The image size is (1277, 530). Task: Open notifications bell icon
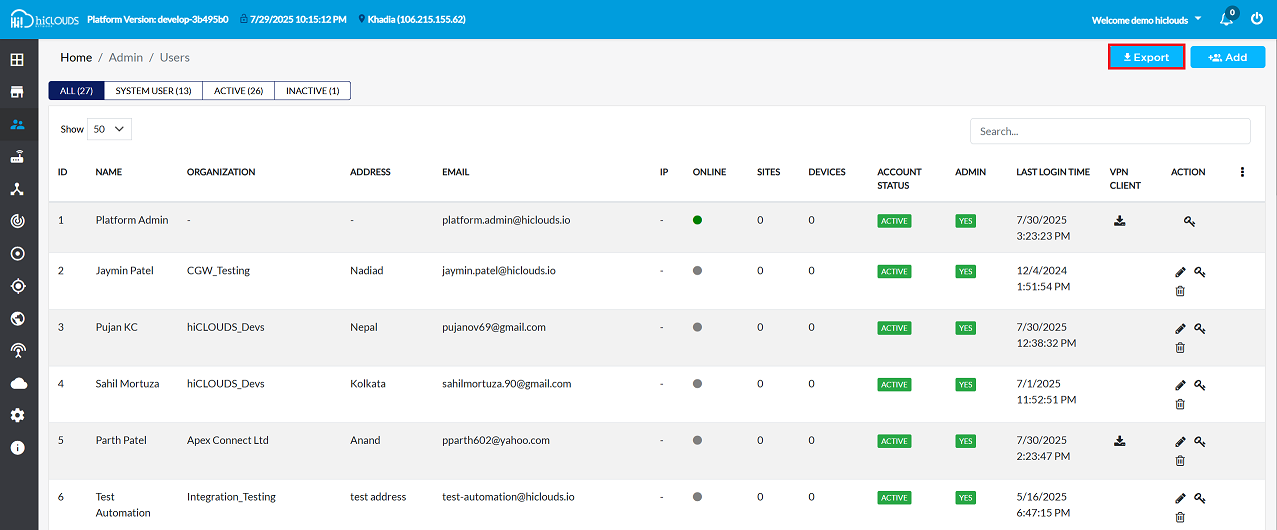coord(1227,19)
